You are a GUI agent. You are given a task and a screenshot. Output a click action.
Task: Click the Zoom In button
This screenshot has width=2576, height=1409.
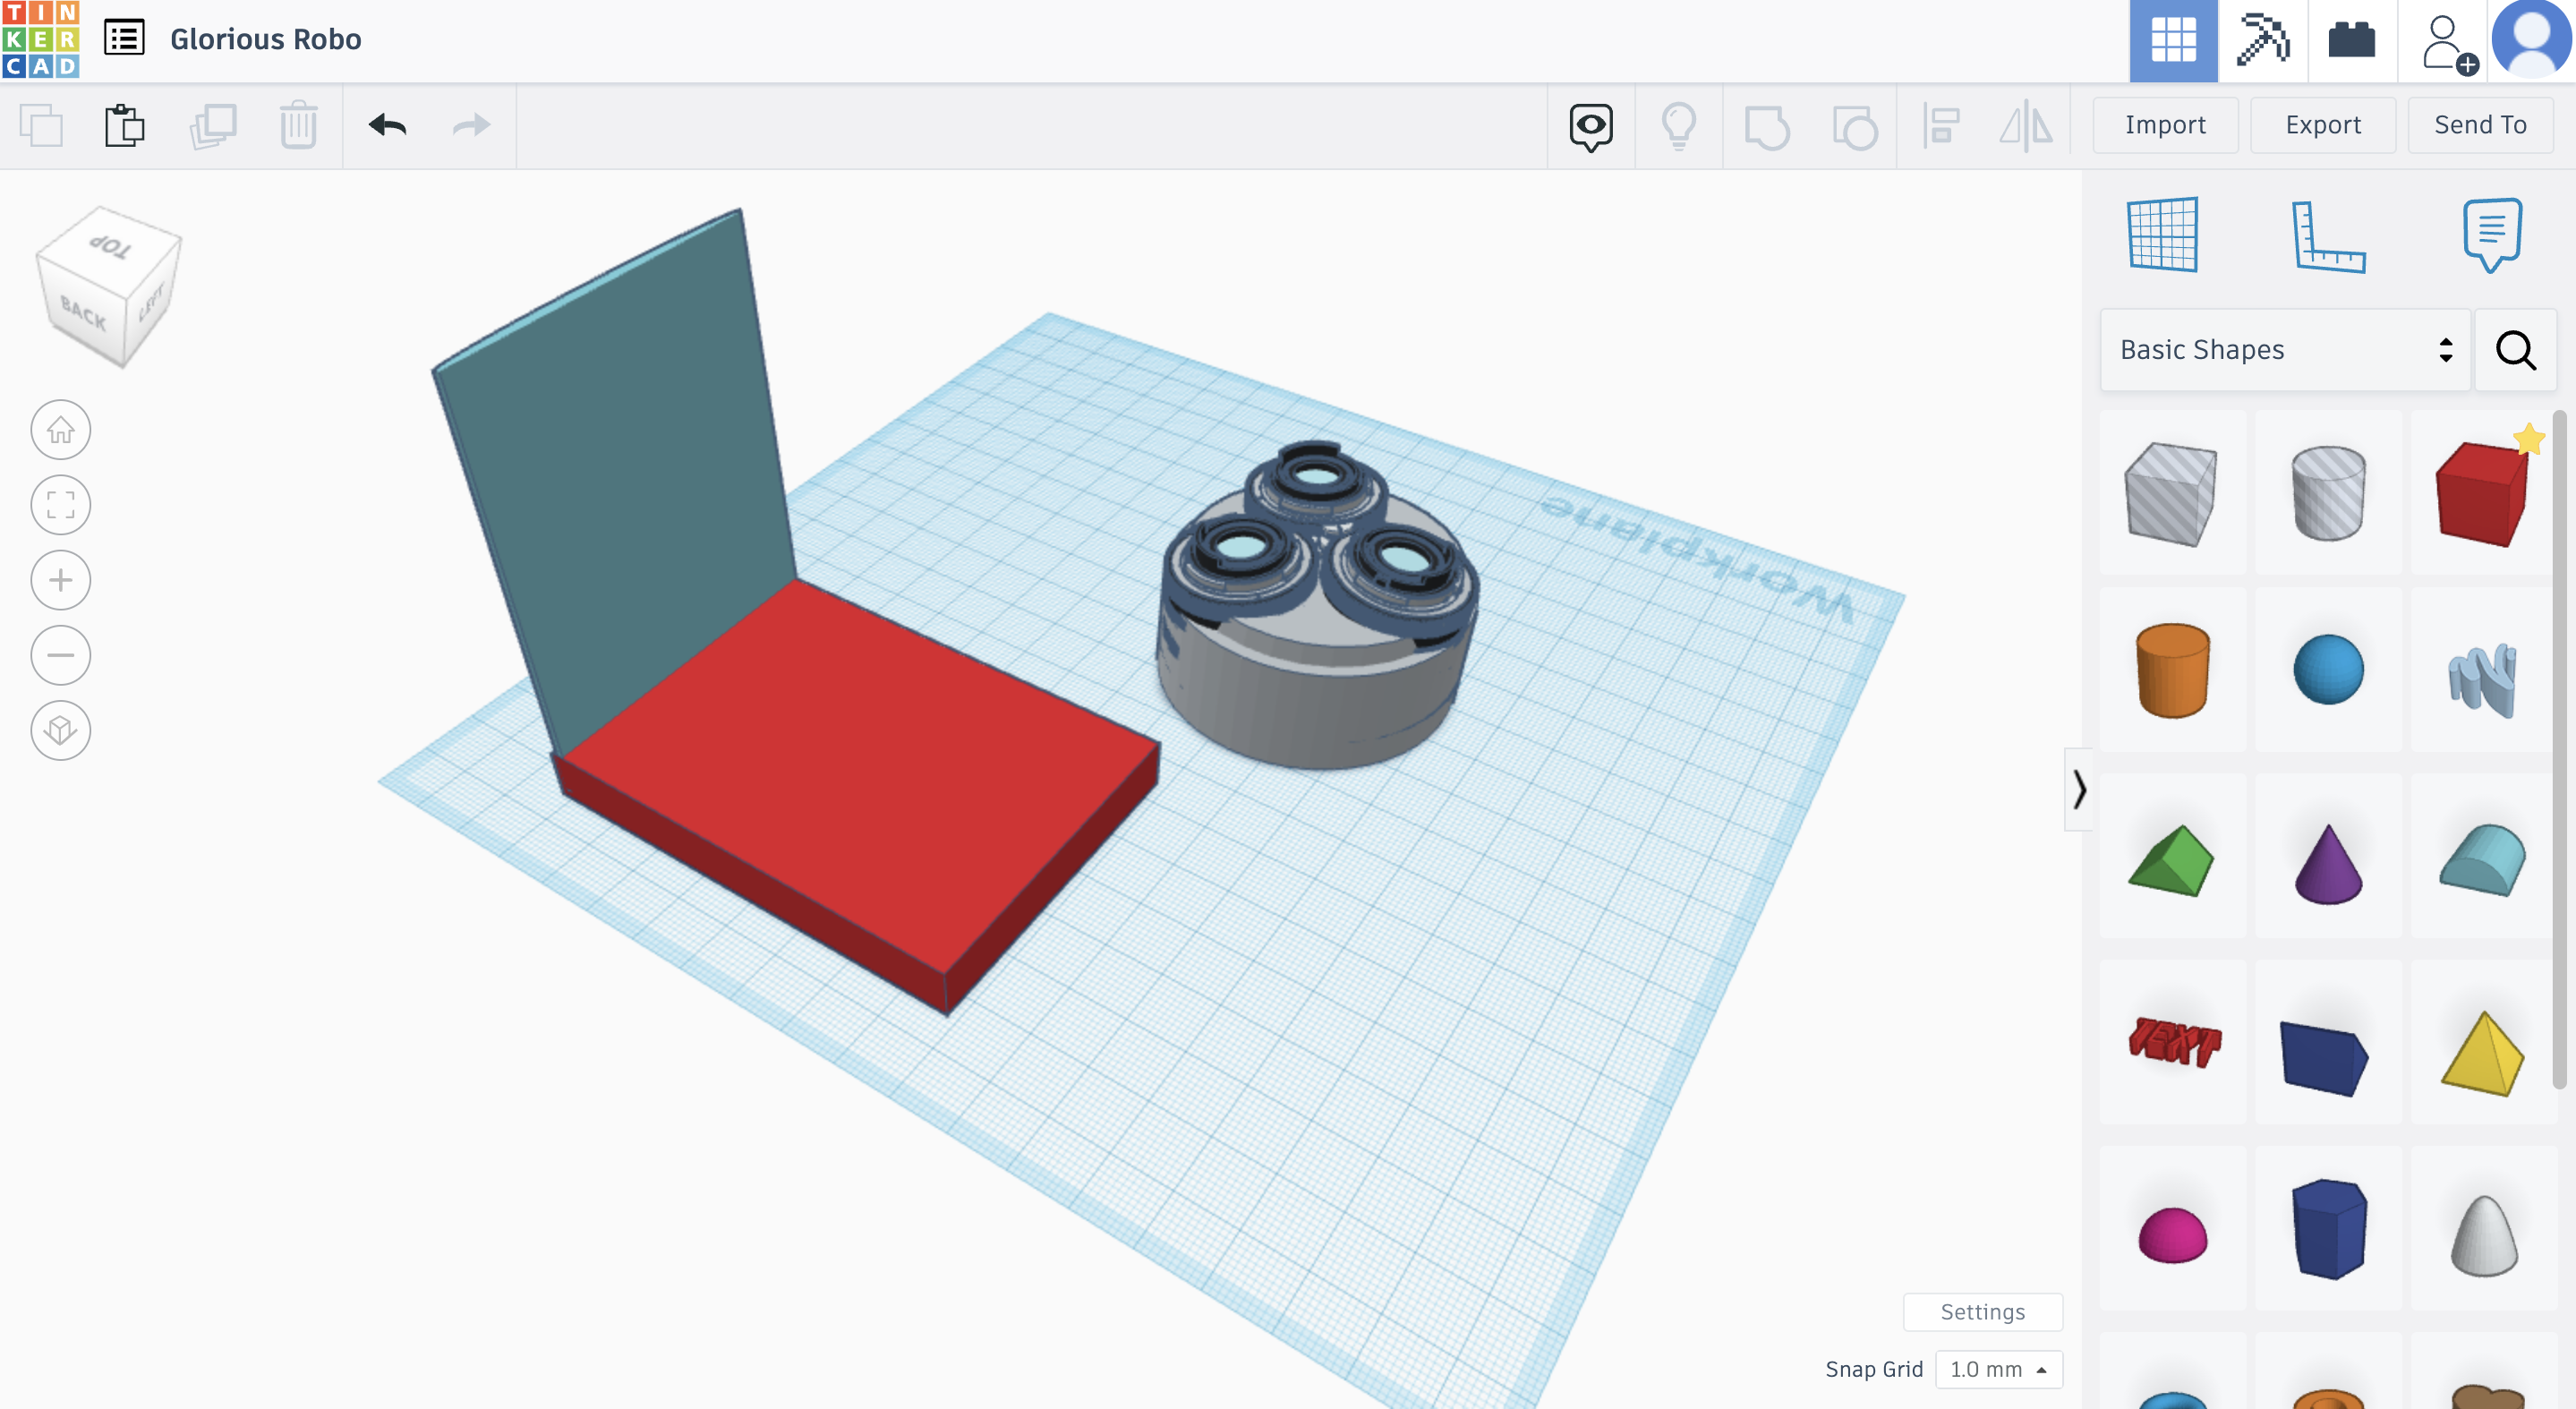(61, 577)
